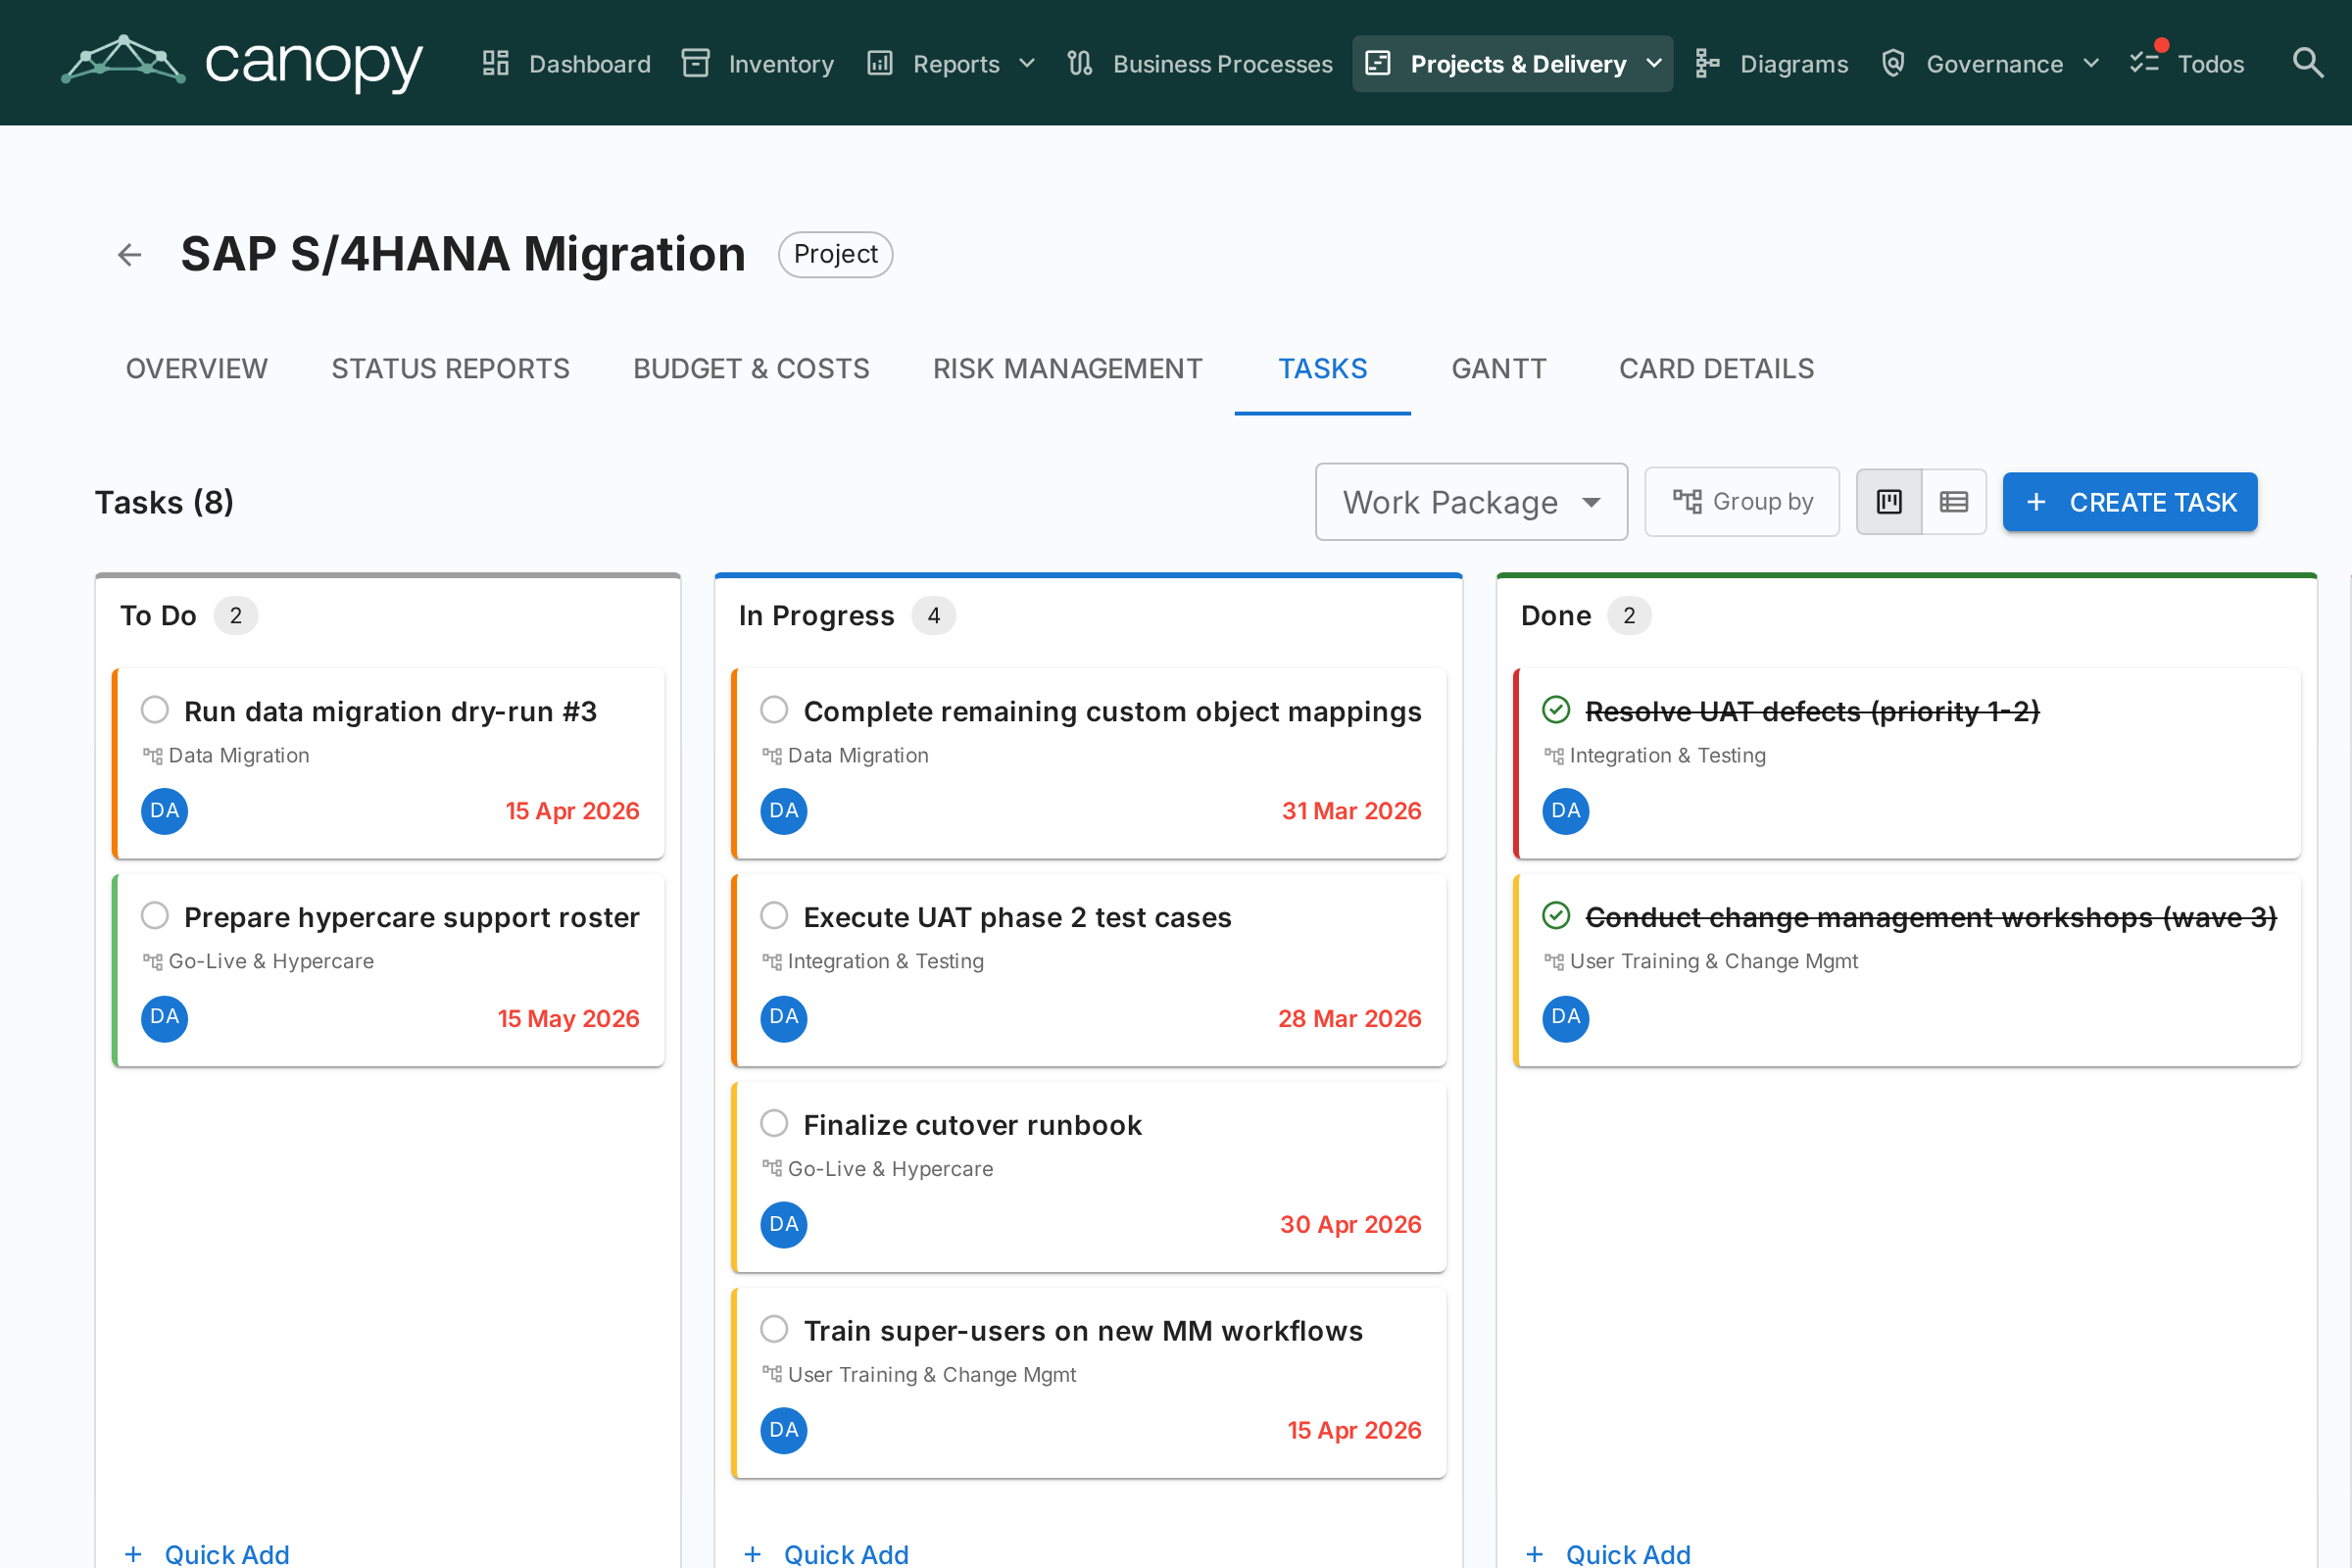Click DA avatar on hypercare roster card

pyautogui.click(x=164, y=1018)
